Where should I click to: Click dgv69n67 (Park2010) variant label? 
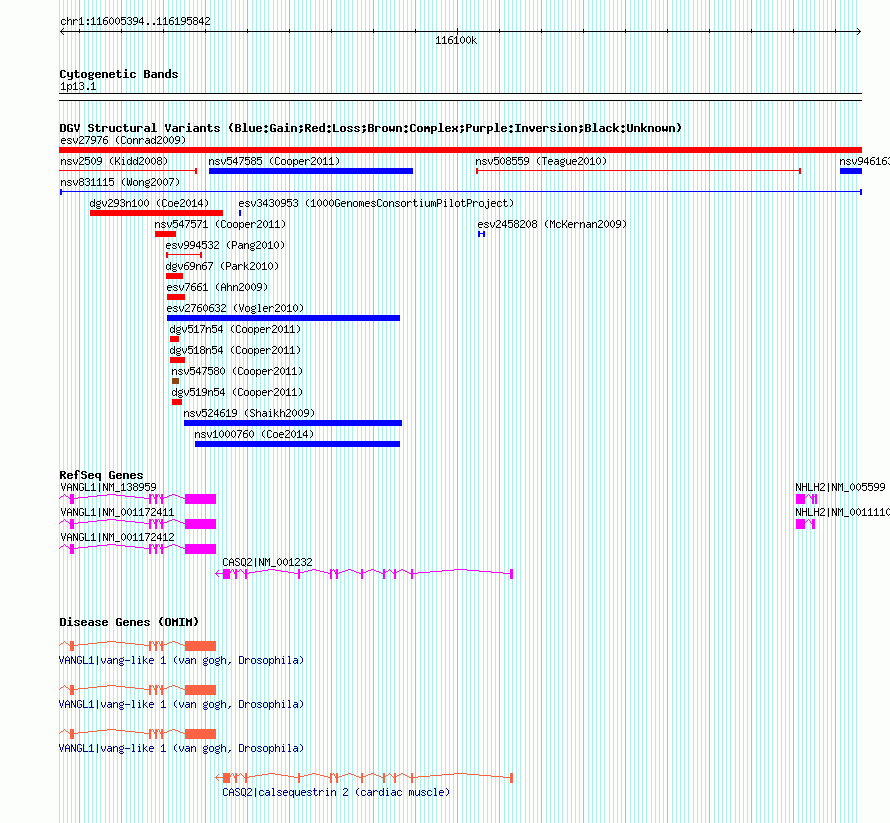click(x=222, y=266)
